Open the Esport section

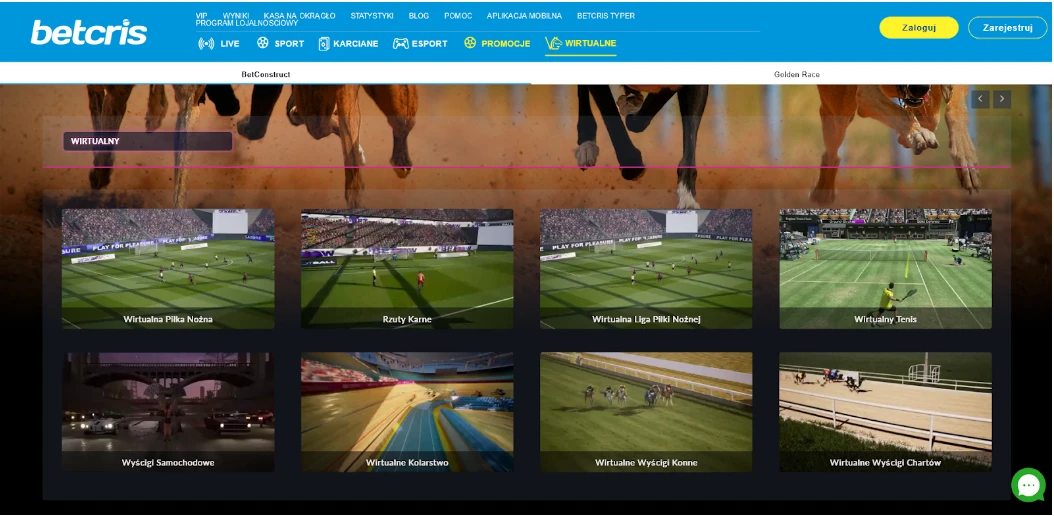(420, 44)
